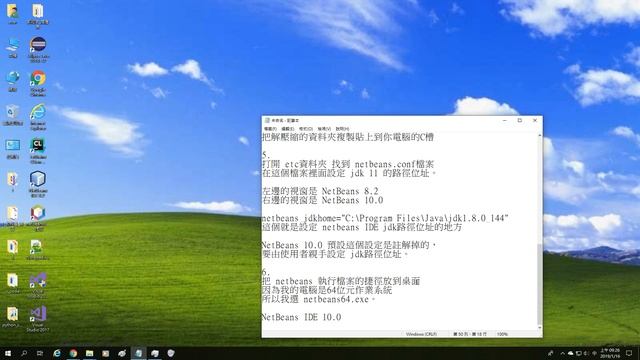Click the '100%' zoom status bar entry

(x=502, y=334)
